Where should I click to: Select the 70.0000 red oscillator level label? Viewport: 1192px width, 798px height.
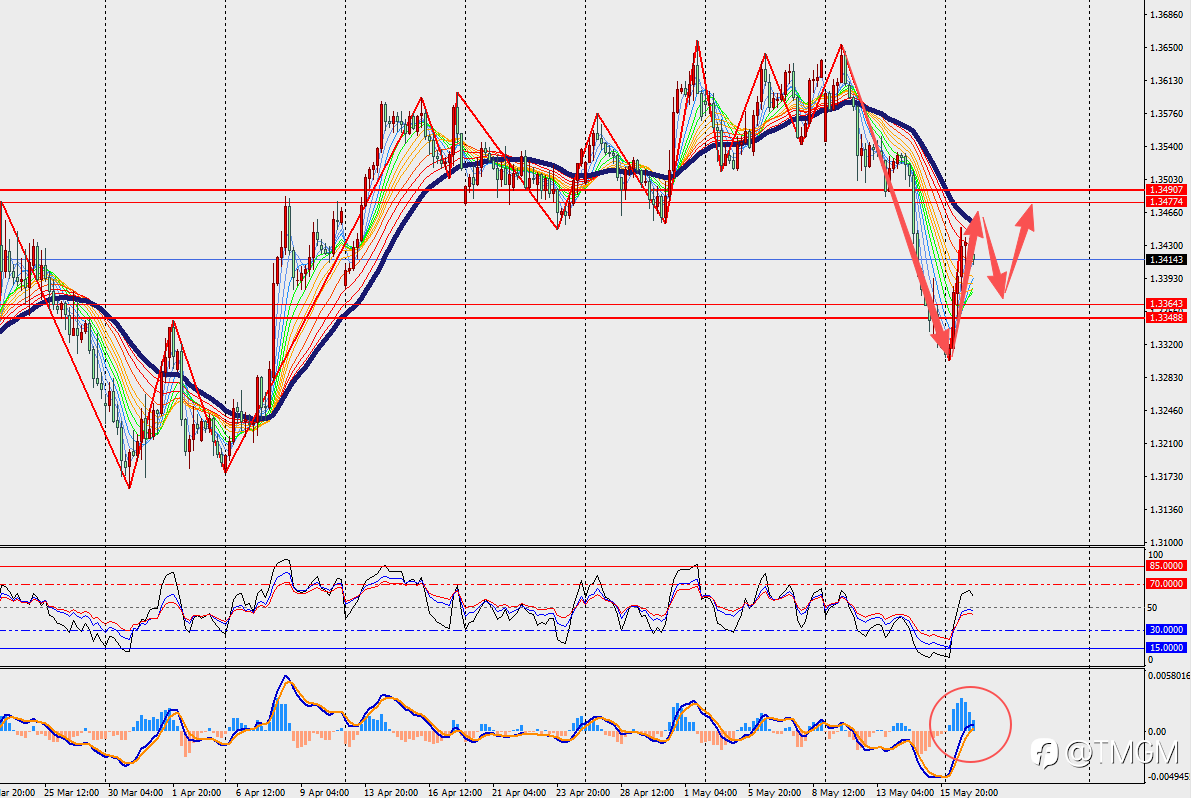[1166, 584]
